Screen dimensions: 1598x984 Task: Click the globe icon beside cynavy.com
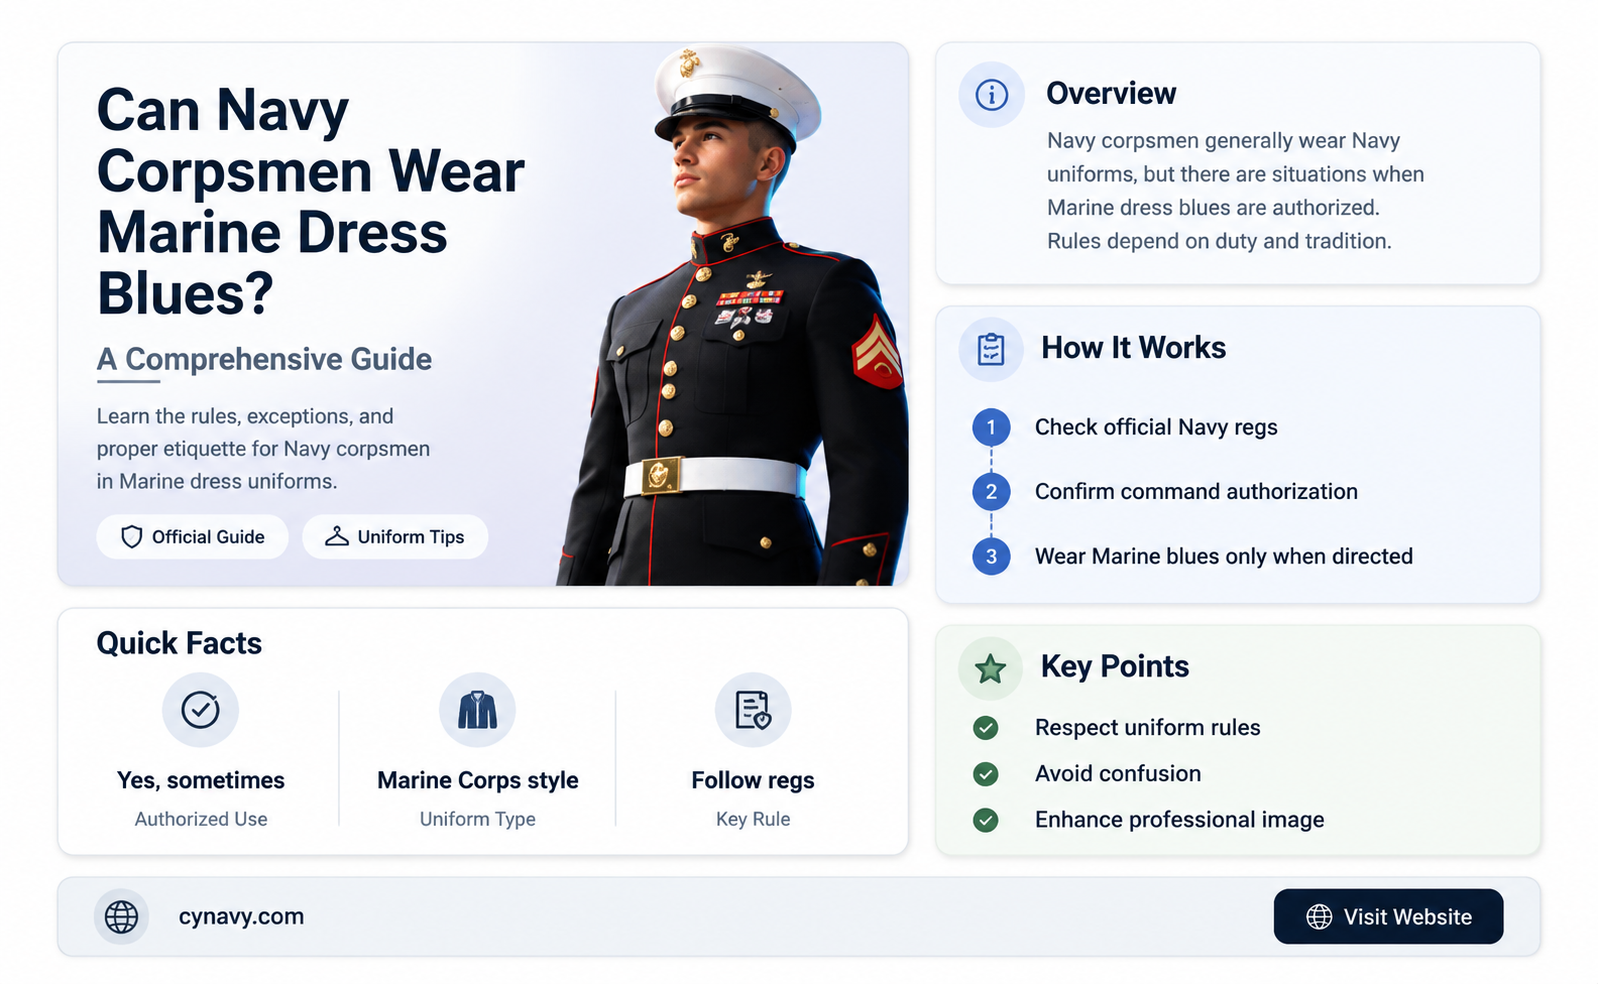point(121,916)
